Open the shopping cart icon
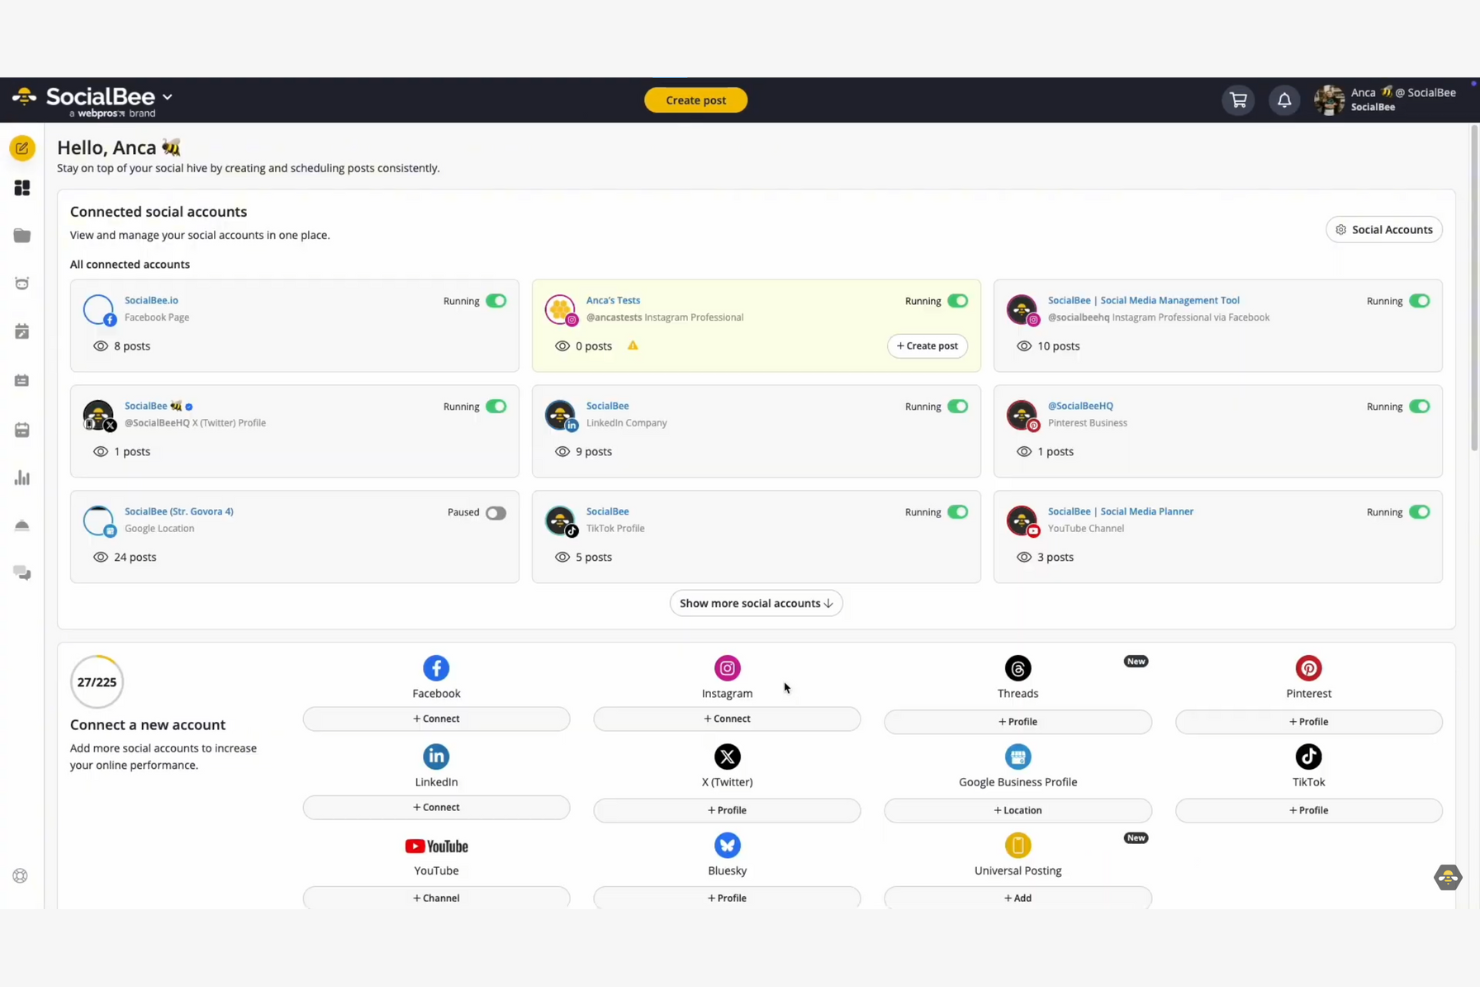 [1238, 99]
